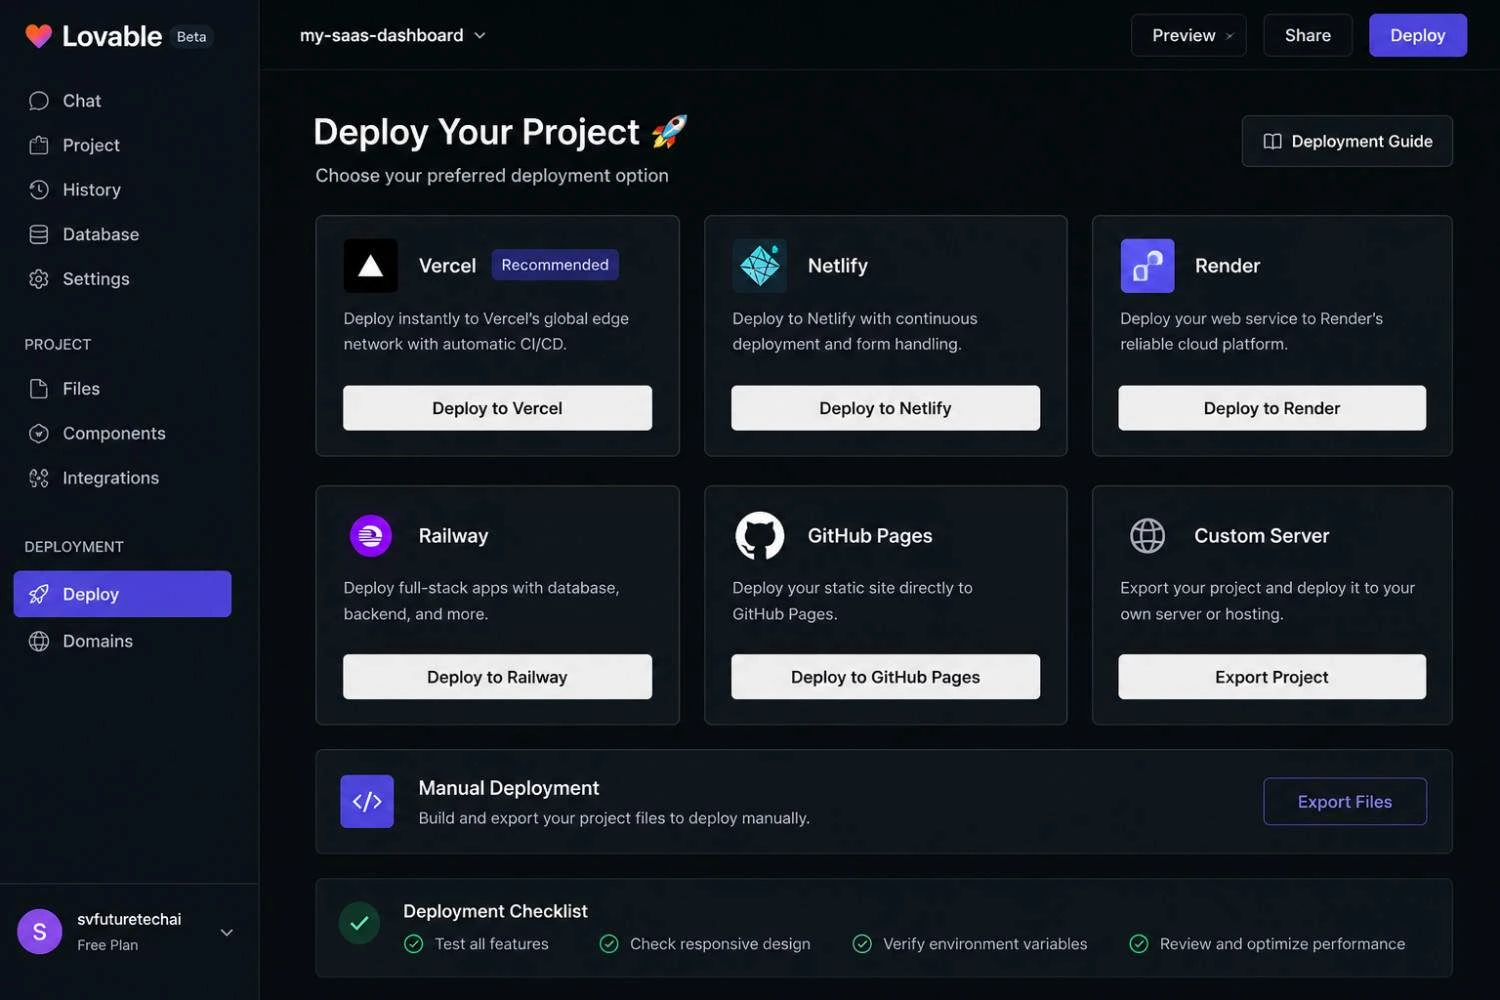
Task: Click the Deploy rocket icon in sidebar
Action: (39, 594)
